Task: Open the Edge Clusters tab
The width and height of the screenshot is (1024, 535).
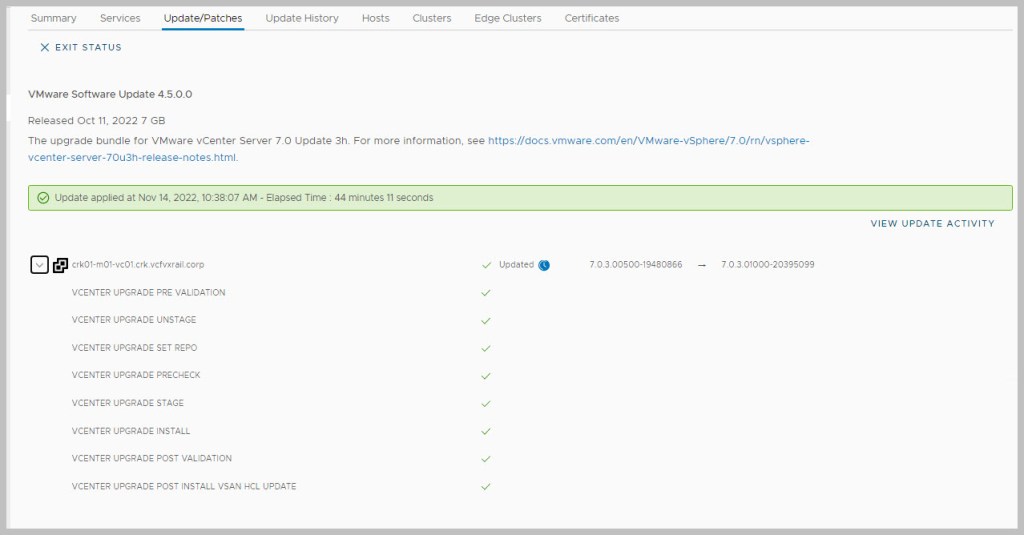Action: point(508,18)
